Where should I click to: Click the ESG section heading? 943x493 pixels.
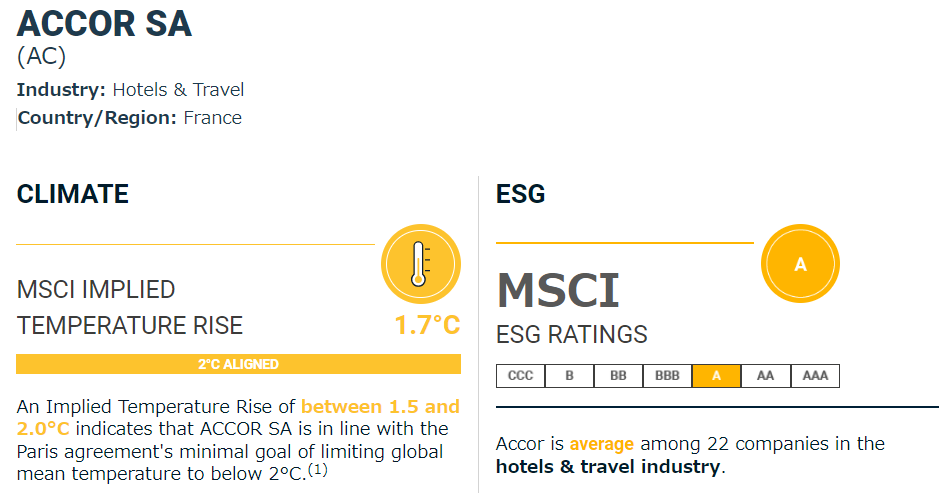[520, 194]
